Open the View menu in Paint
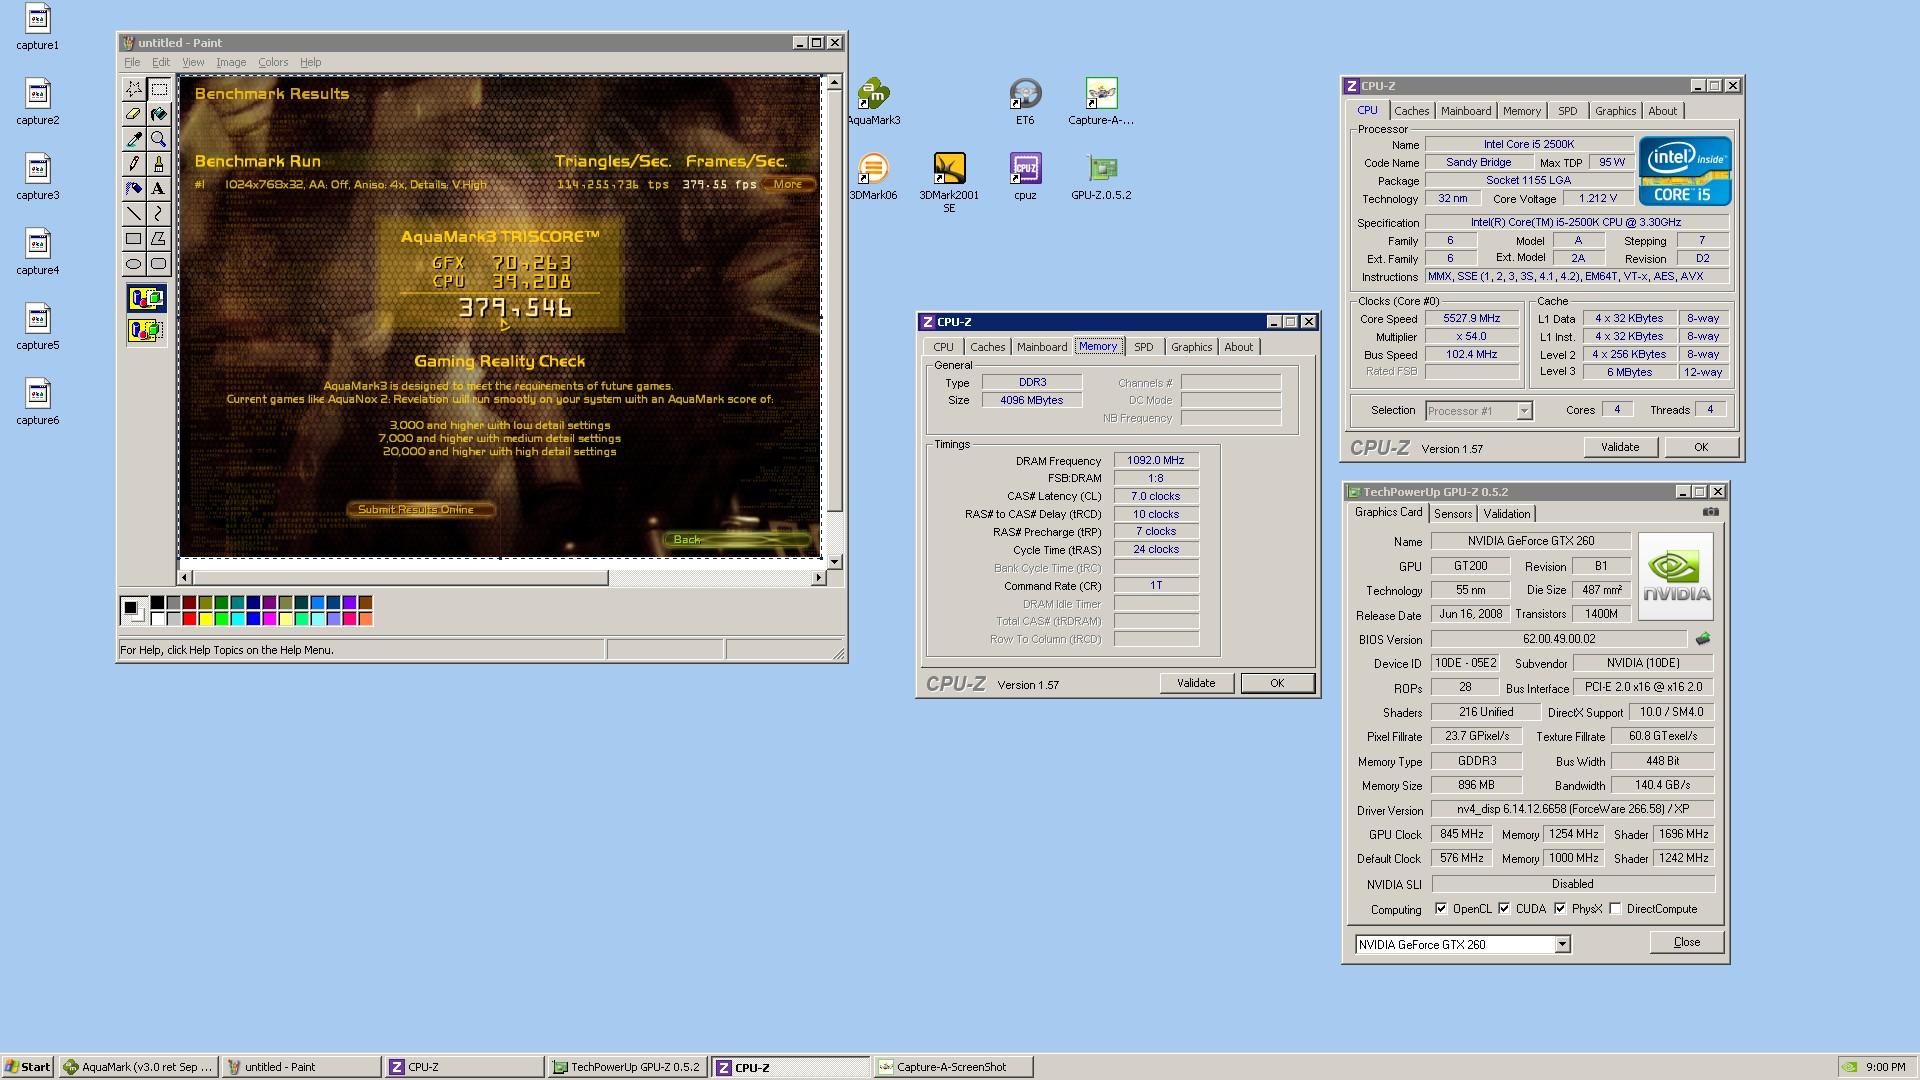1920x1080 pixels. pos(193,62)
